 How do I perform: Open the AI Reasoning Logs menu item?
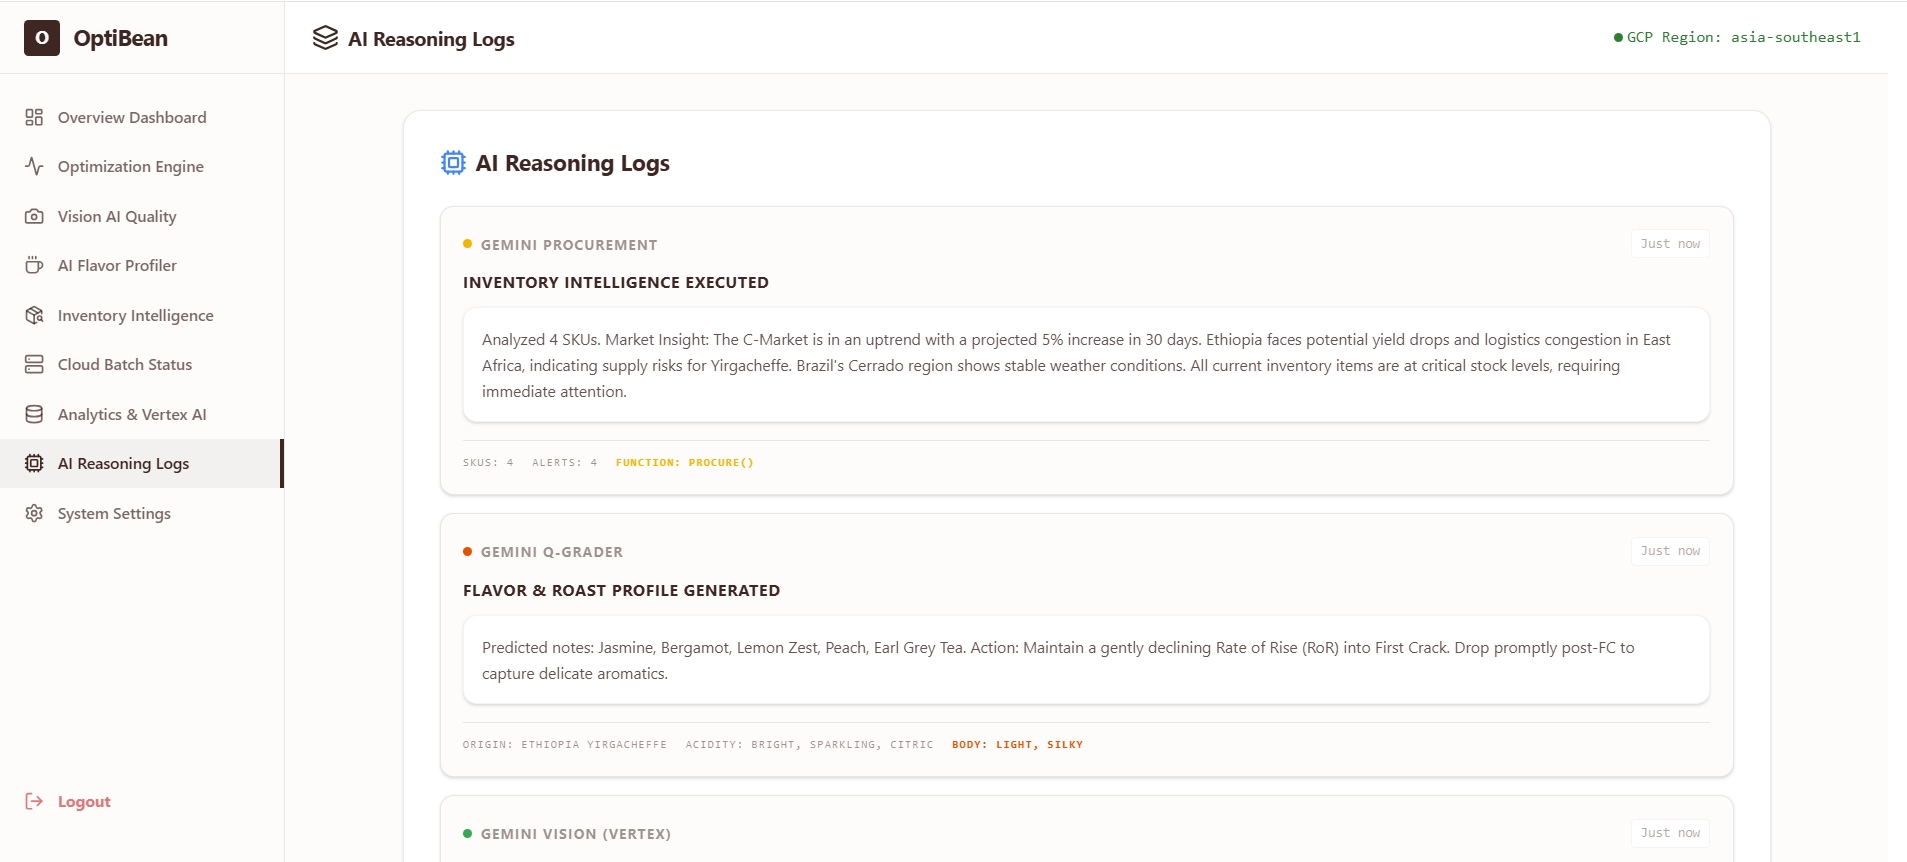click(141, 463)
